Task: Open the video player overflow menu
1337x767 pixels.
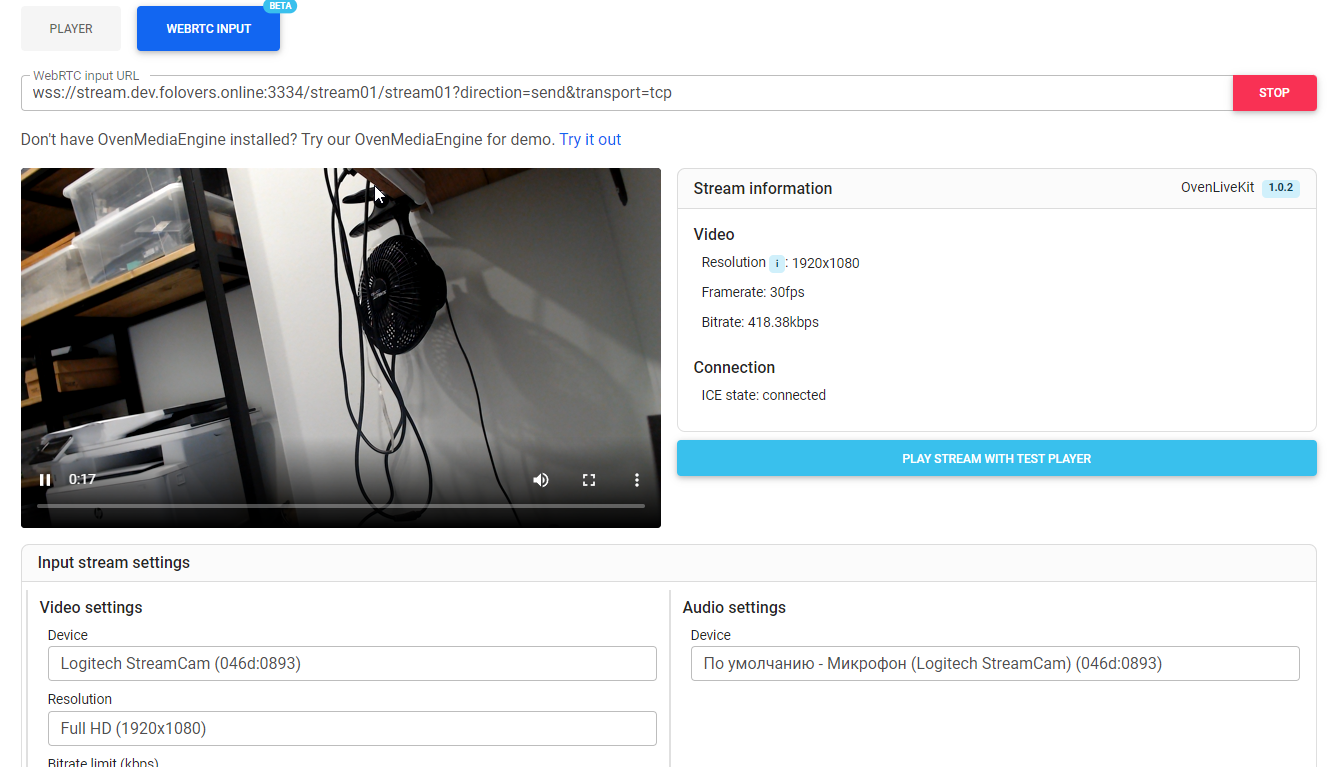Action: 637,480
